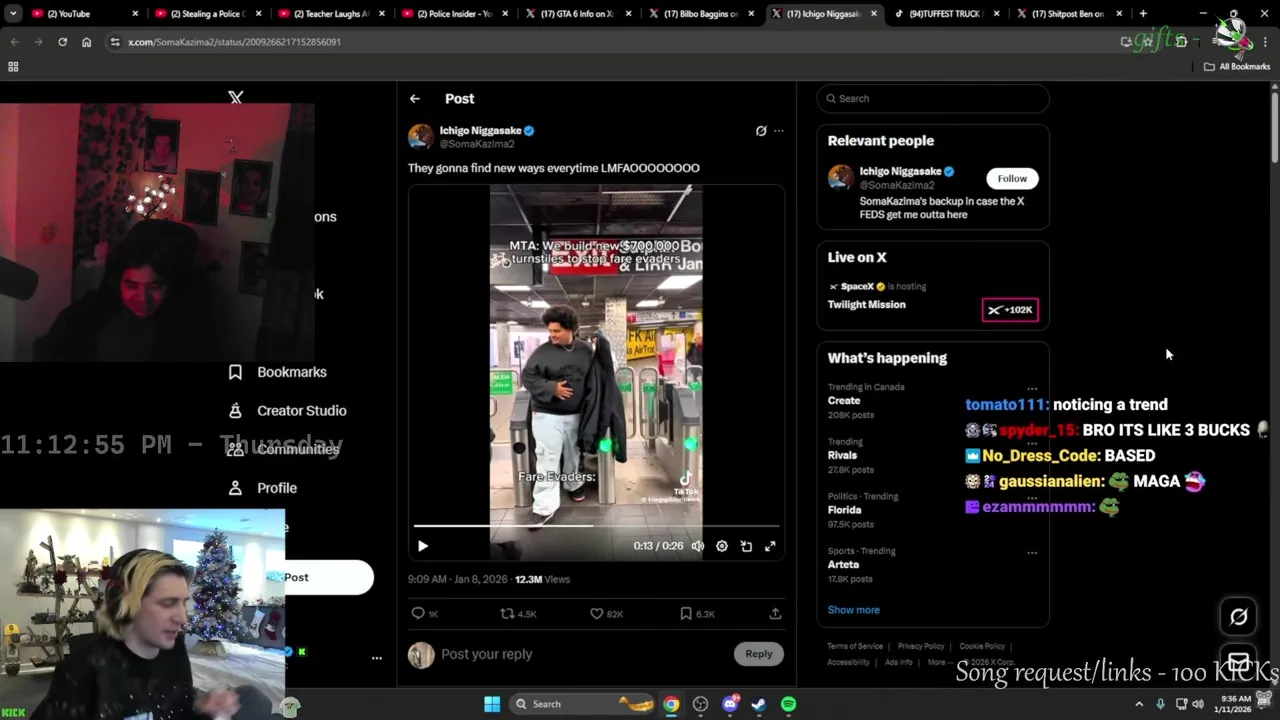The width and height of the screenshot is (1280, 720).
Task: Go to browser home page
Action: 86,42
